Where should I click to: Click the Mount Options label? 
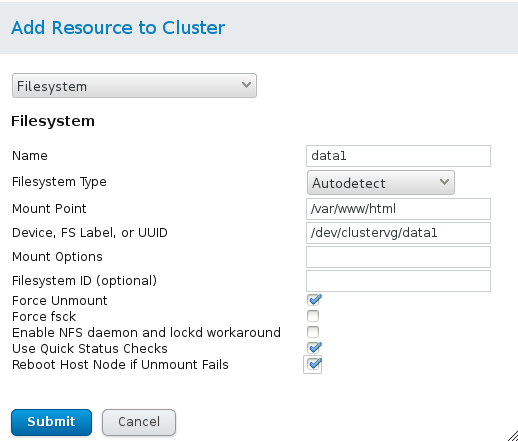[57, 257]
